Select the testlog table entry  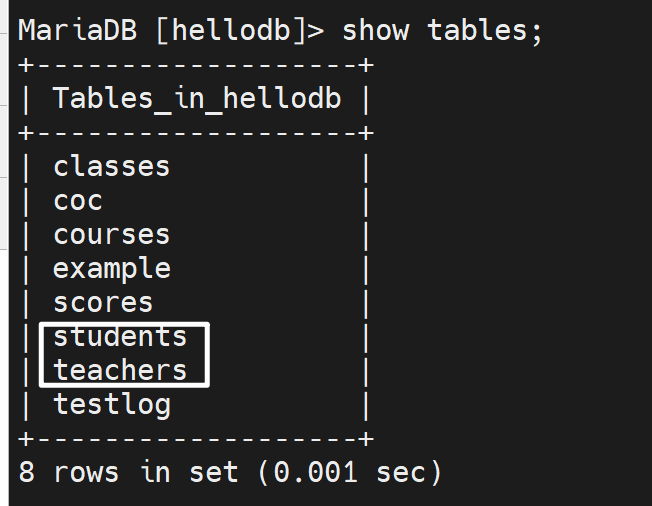coord(111,405)
